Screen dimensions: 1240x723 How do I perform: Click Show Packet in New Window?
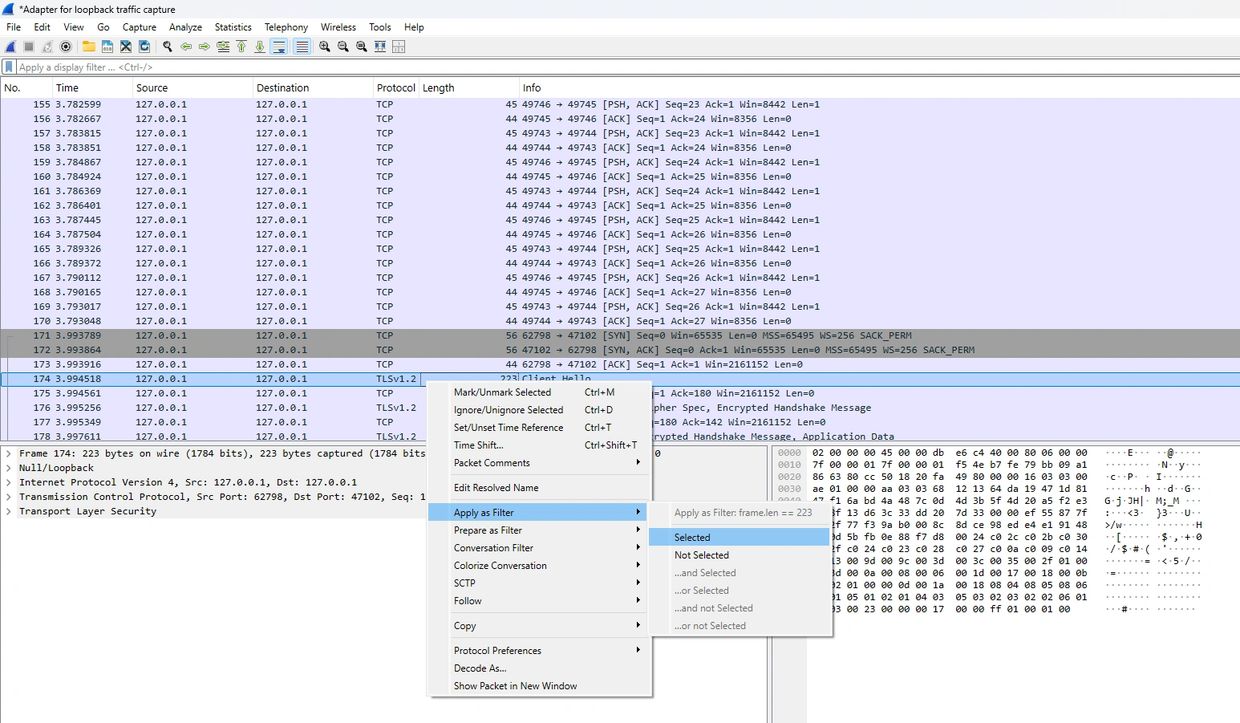[x=515, y=686]
